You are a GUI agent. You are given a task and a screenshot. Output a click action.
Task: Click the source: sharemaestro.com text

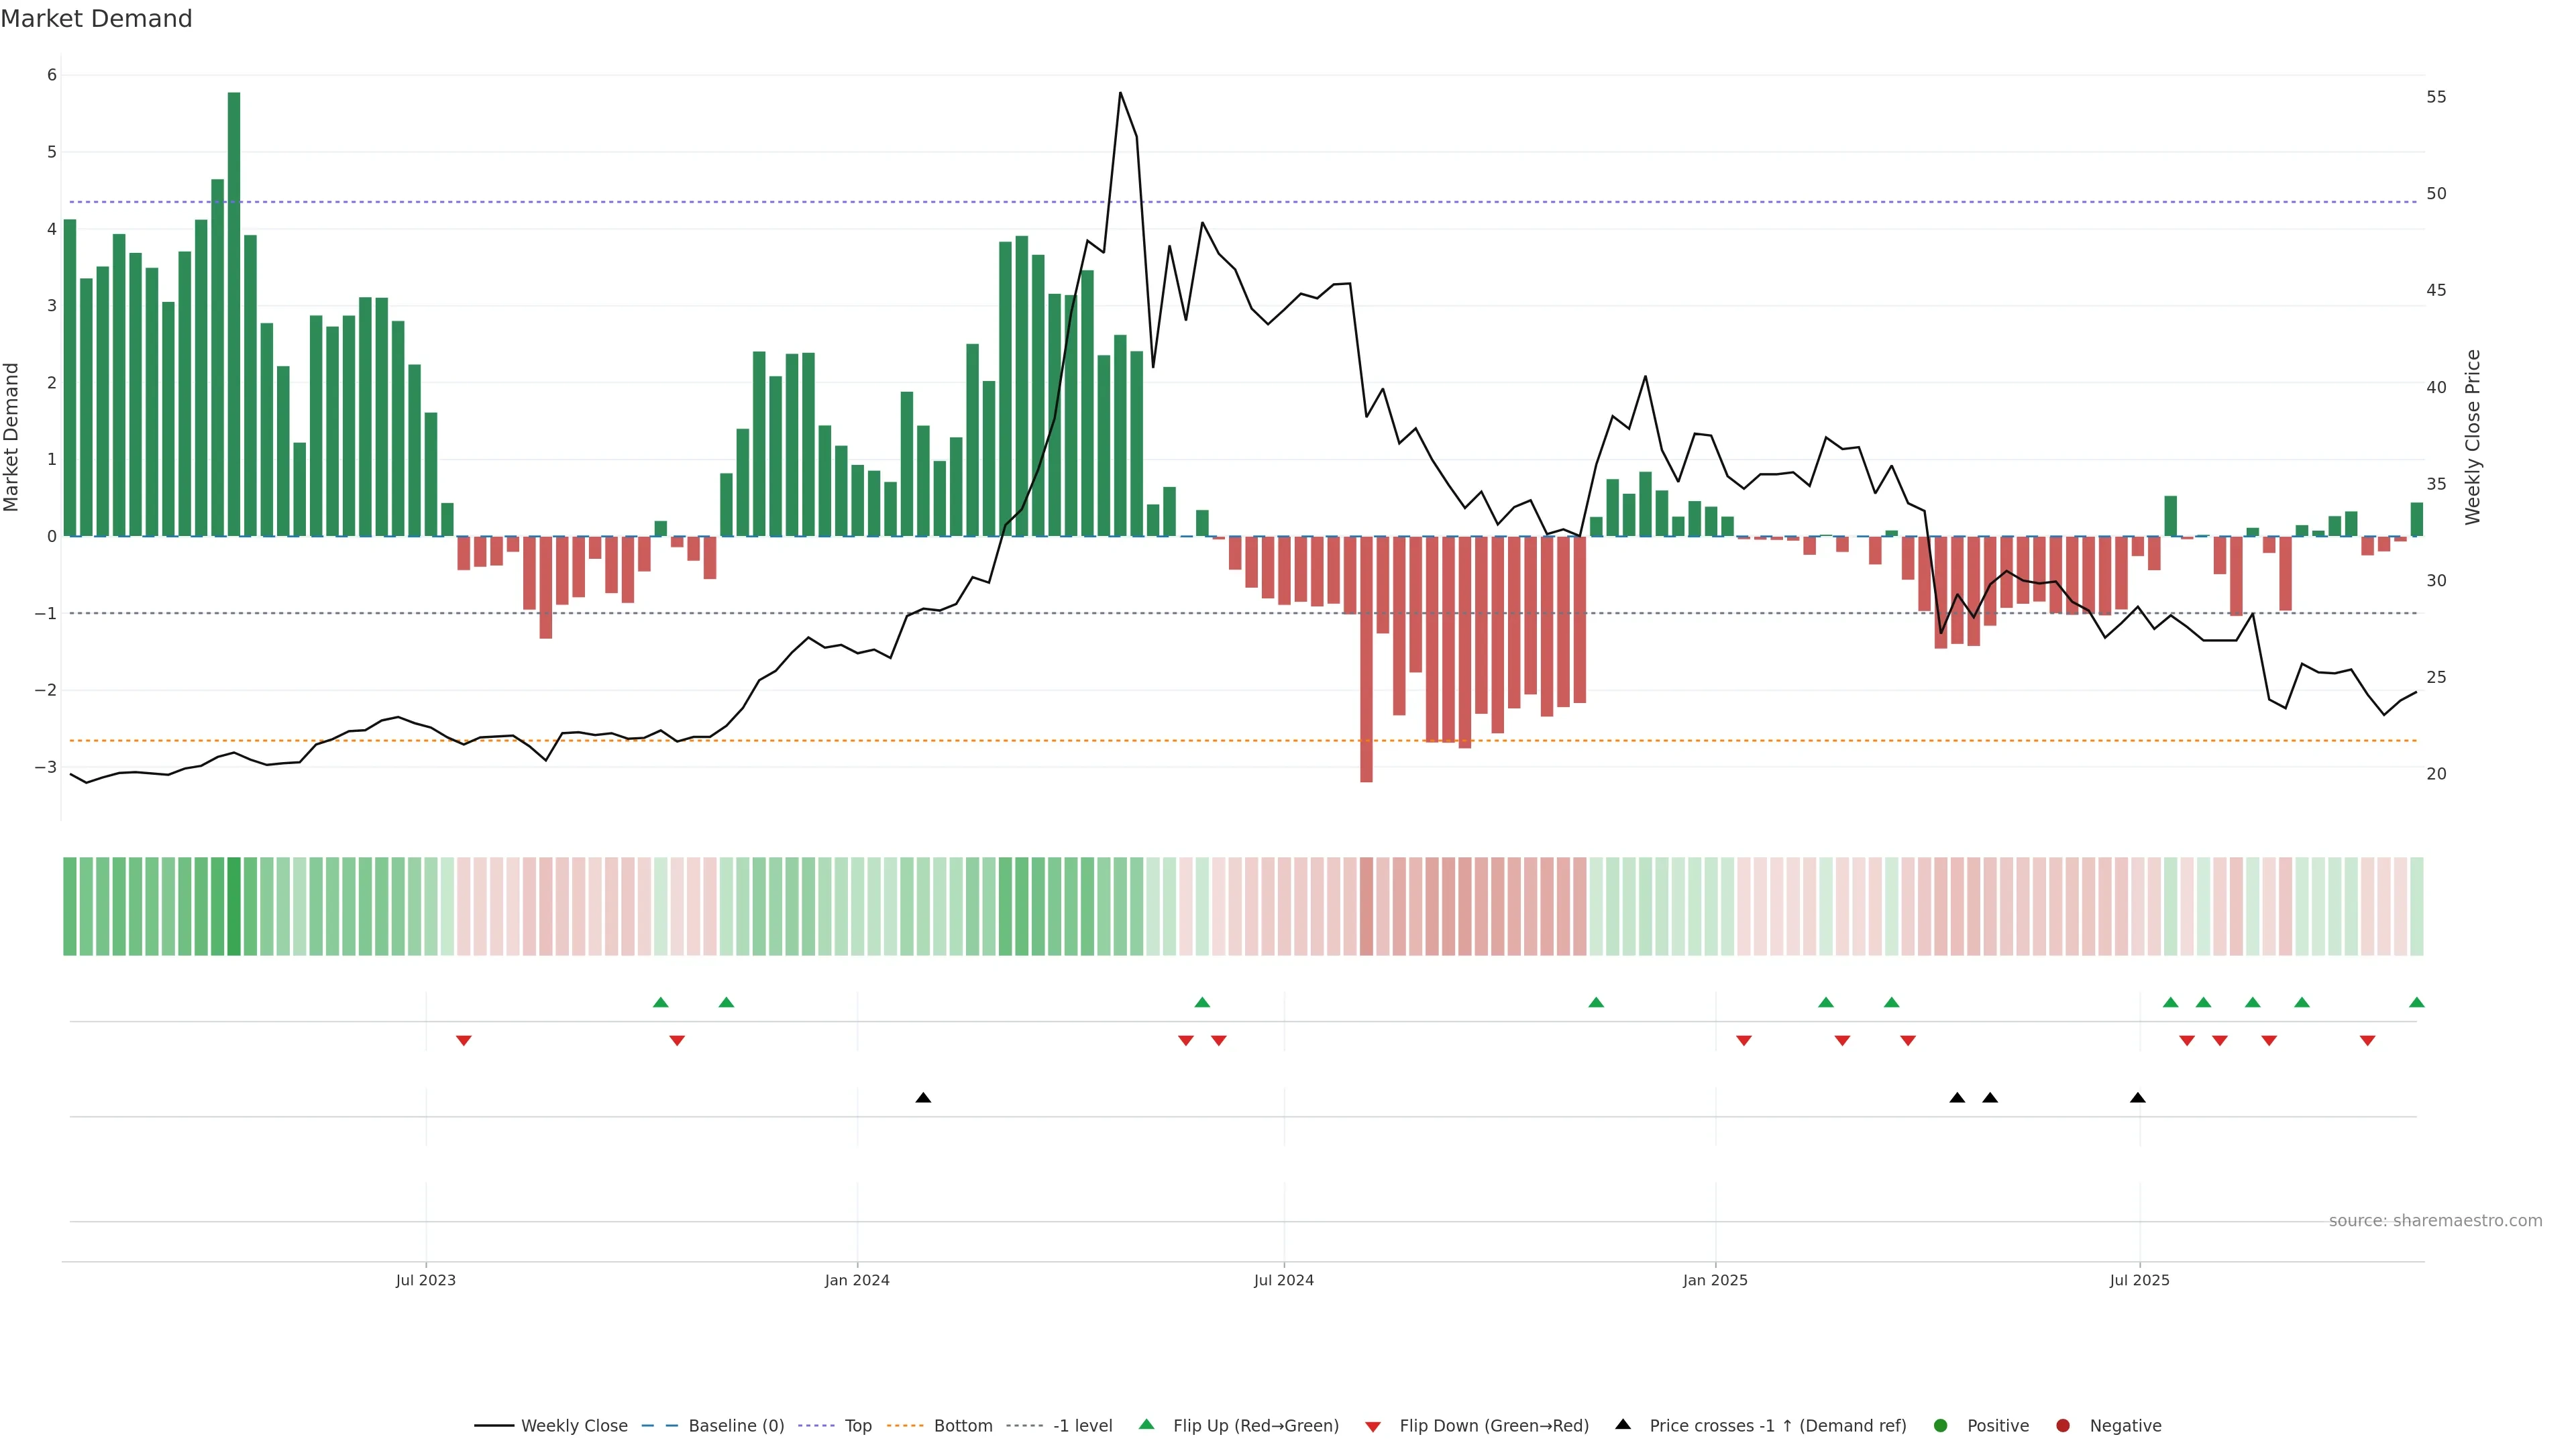tap(2435, 1220)
